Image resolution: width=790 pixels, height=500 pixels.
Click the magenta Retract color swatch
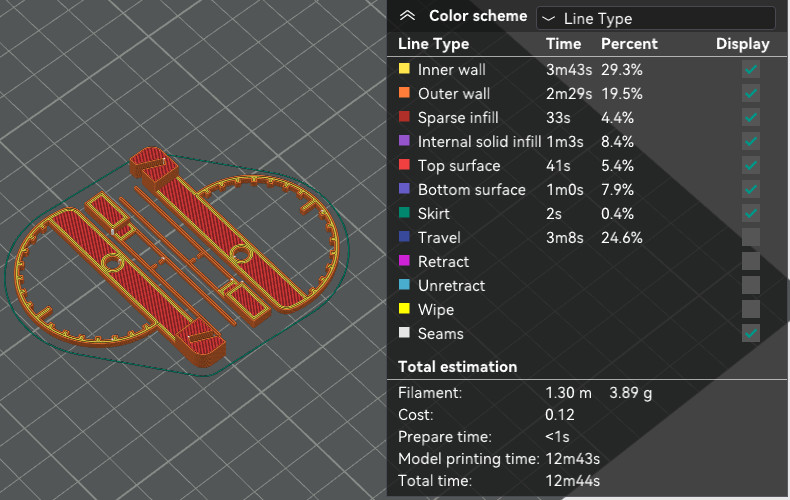pyautogui.click(x=404, y=262)
